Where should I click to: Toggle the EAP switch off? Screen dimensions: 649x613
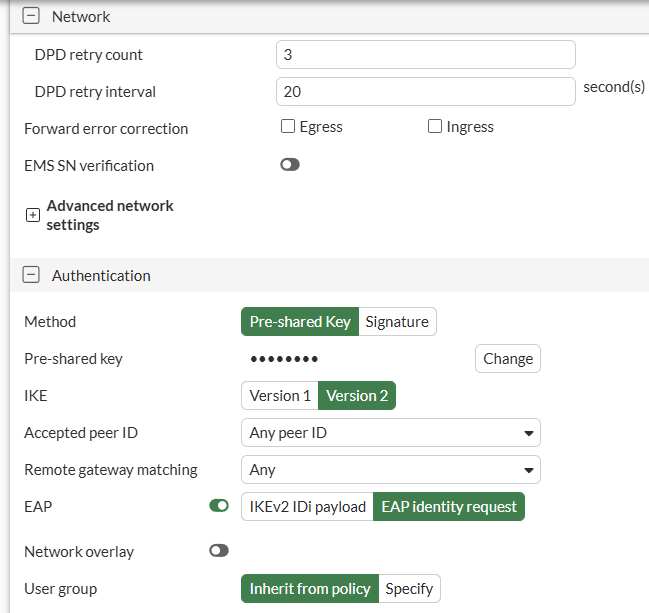coord(219,505)
